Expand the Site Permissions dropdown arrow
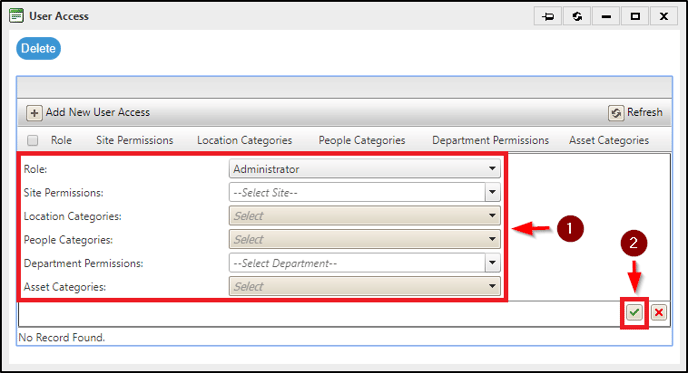Viewport: 688px width, 373px height. [493, 193]
